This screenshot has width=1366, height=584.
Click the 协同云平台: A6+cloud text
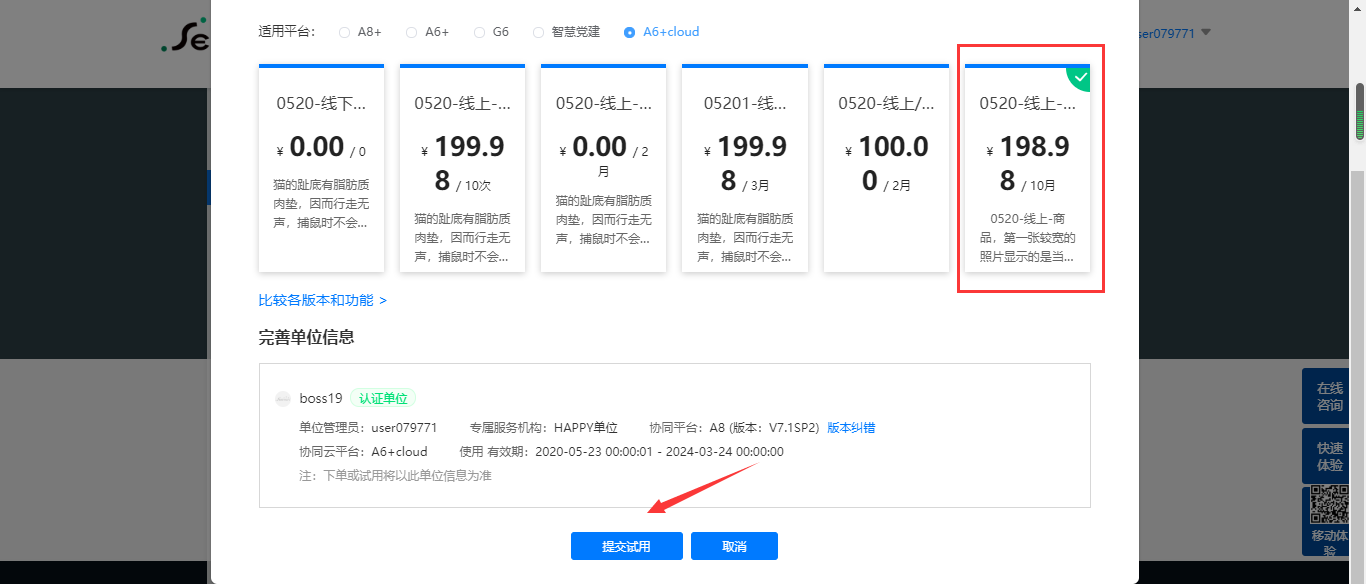tap(363, 452)
